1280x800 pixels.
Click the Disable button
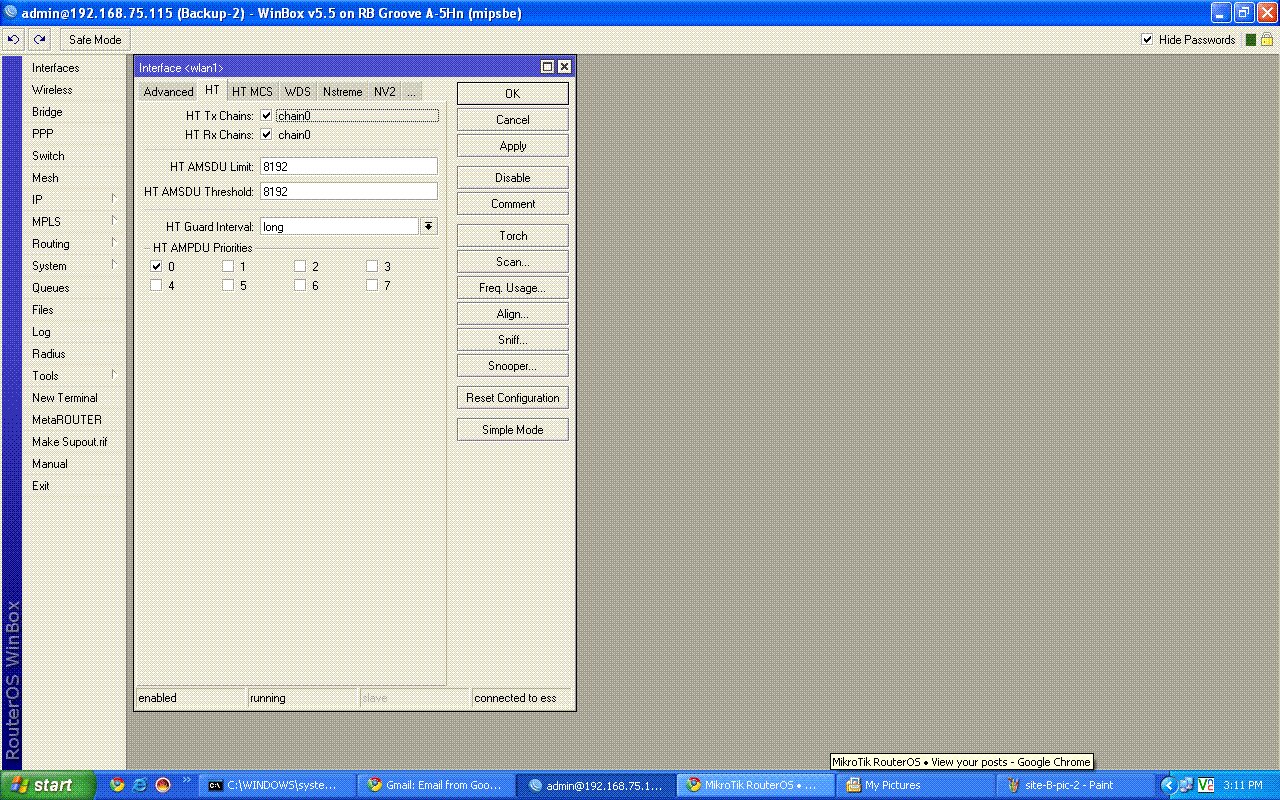pyautogui.click(x=513, y=178)
